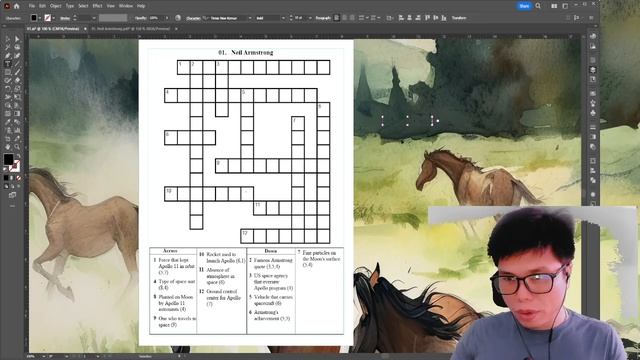The image size is (640, 360).
Task: Select the Column Graph tool
Action: point(17,130)
